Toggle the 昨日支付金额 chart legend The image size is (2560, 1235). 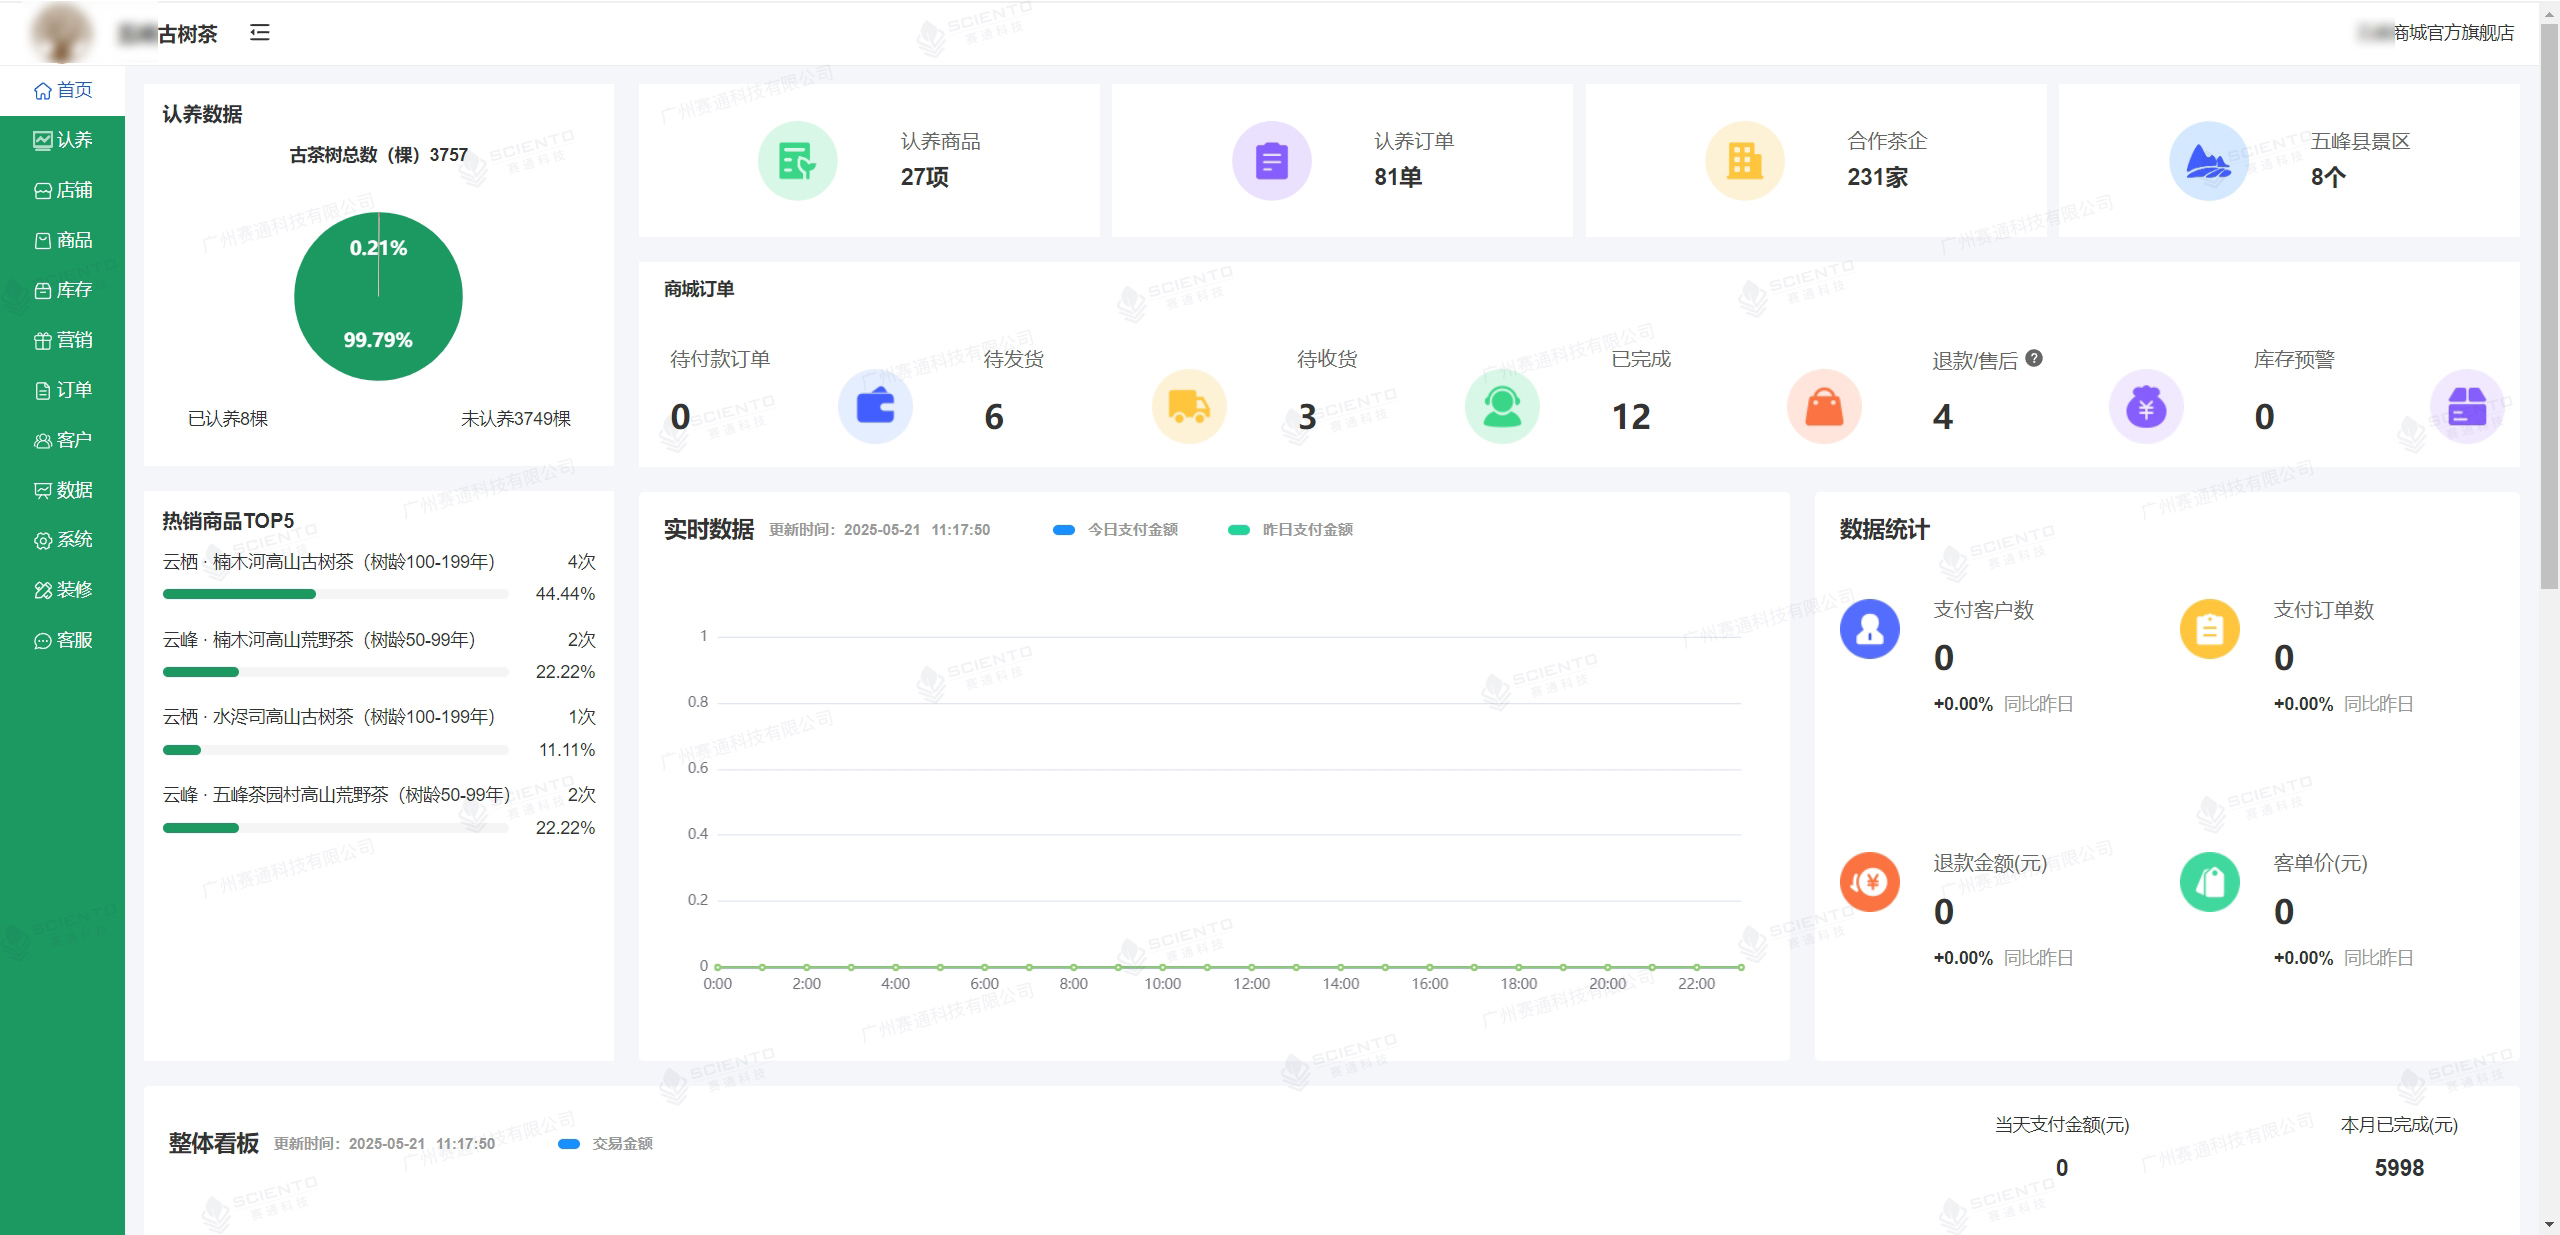click(x=1291, y=530)
